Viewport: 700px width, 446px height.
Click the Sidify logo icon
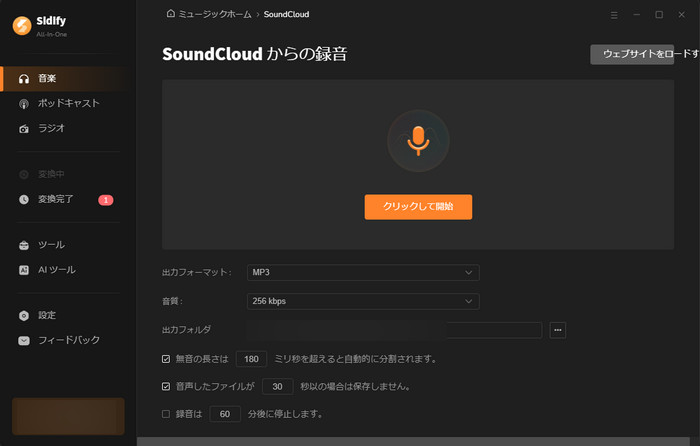pos(22,25)
